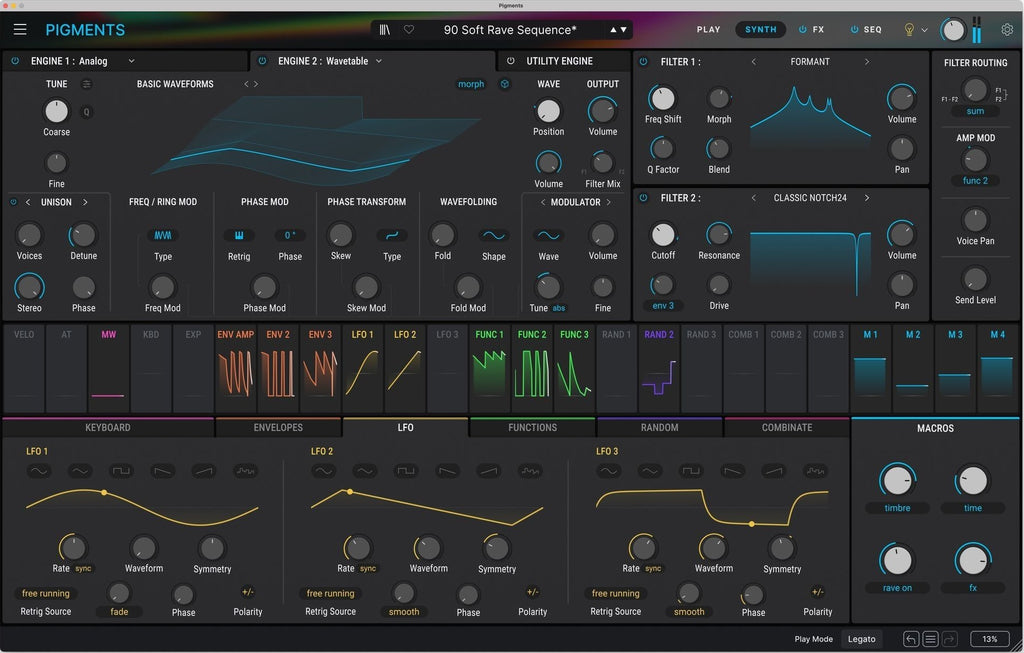1024x653 pixels.
Task: Click the Q quantize icon next to Coarse
Action: (x=86, y=112)
